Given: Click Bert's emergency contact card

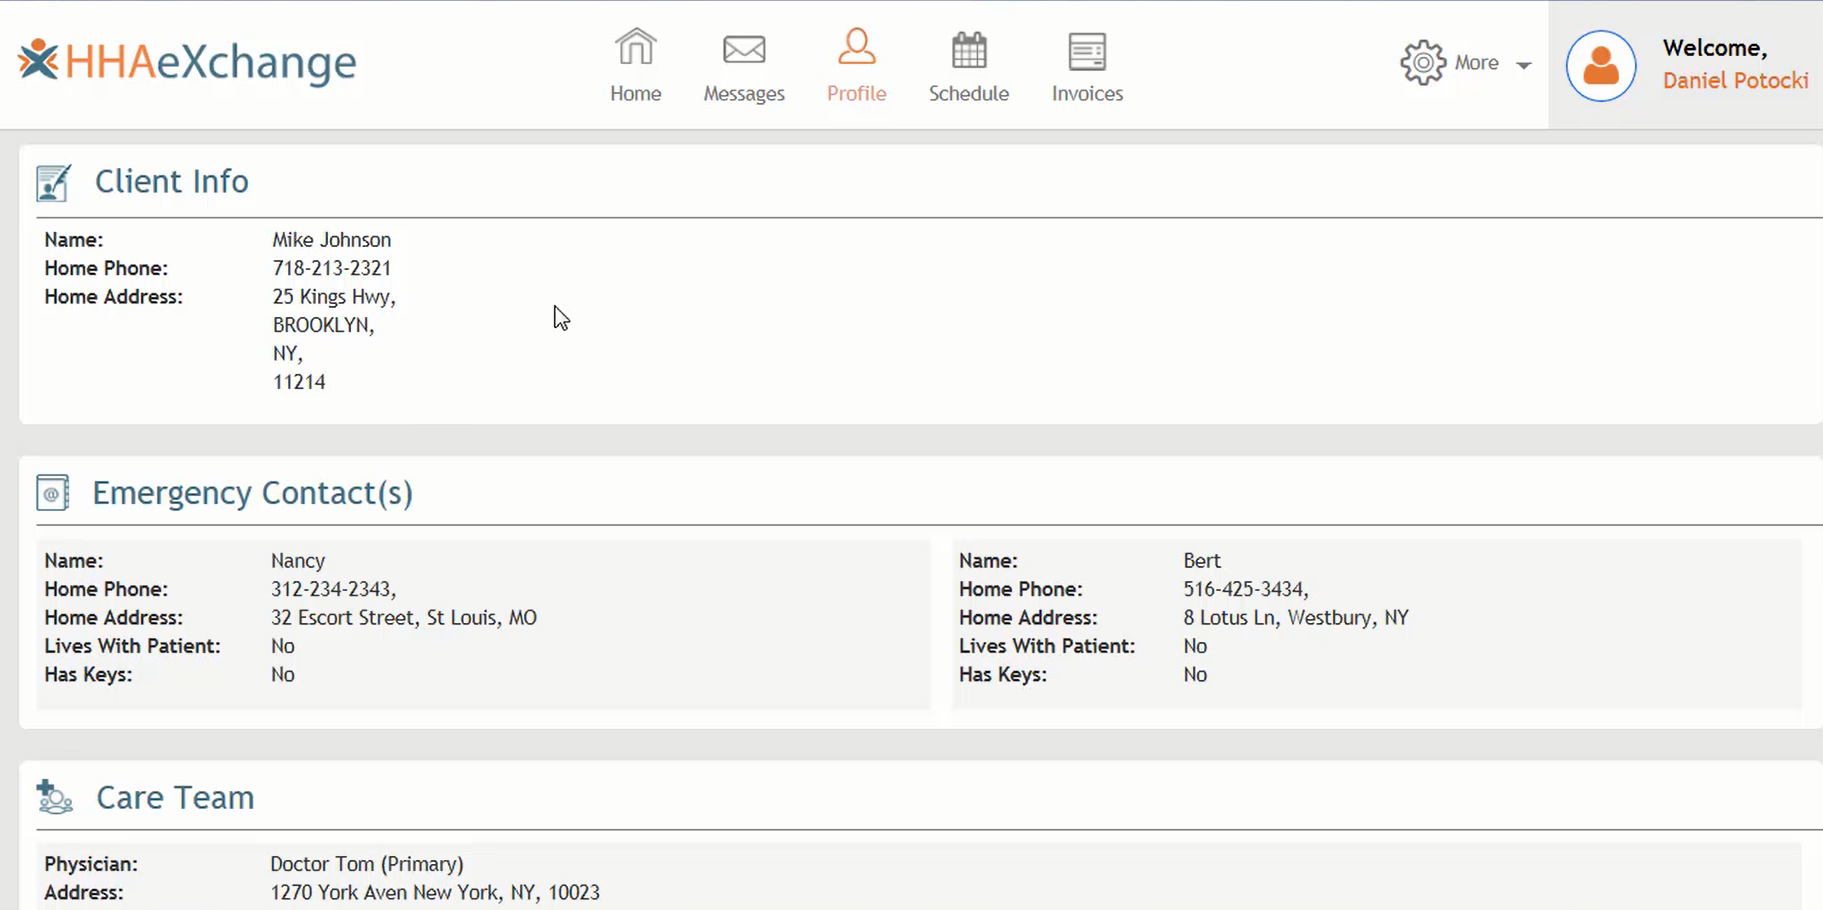Looking at the screenshot, I should pyautogui.click(x=1376, y=624).
